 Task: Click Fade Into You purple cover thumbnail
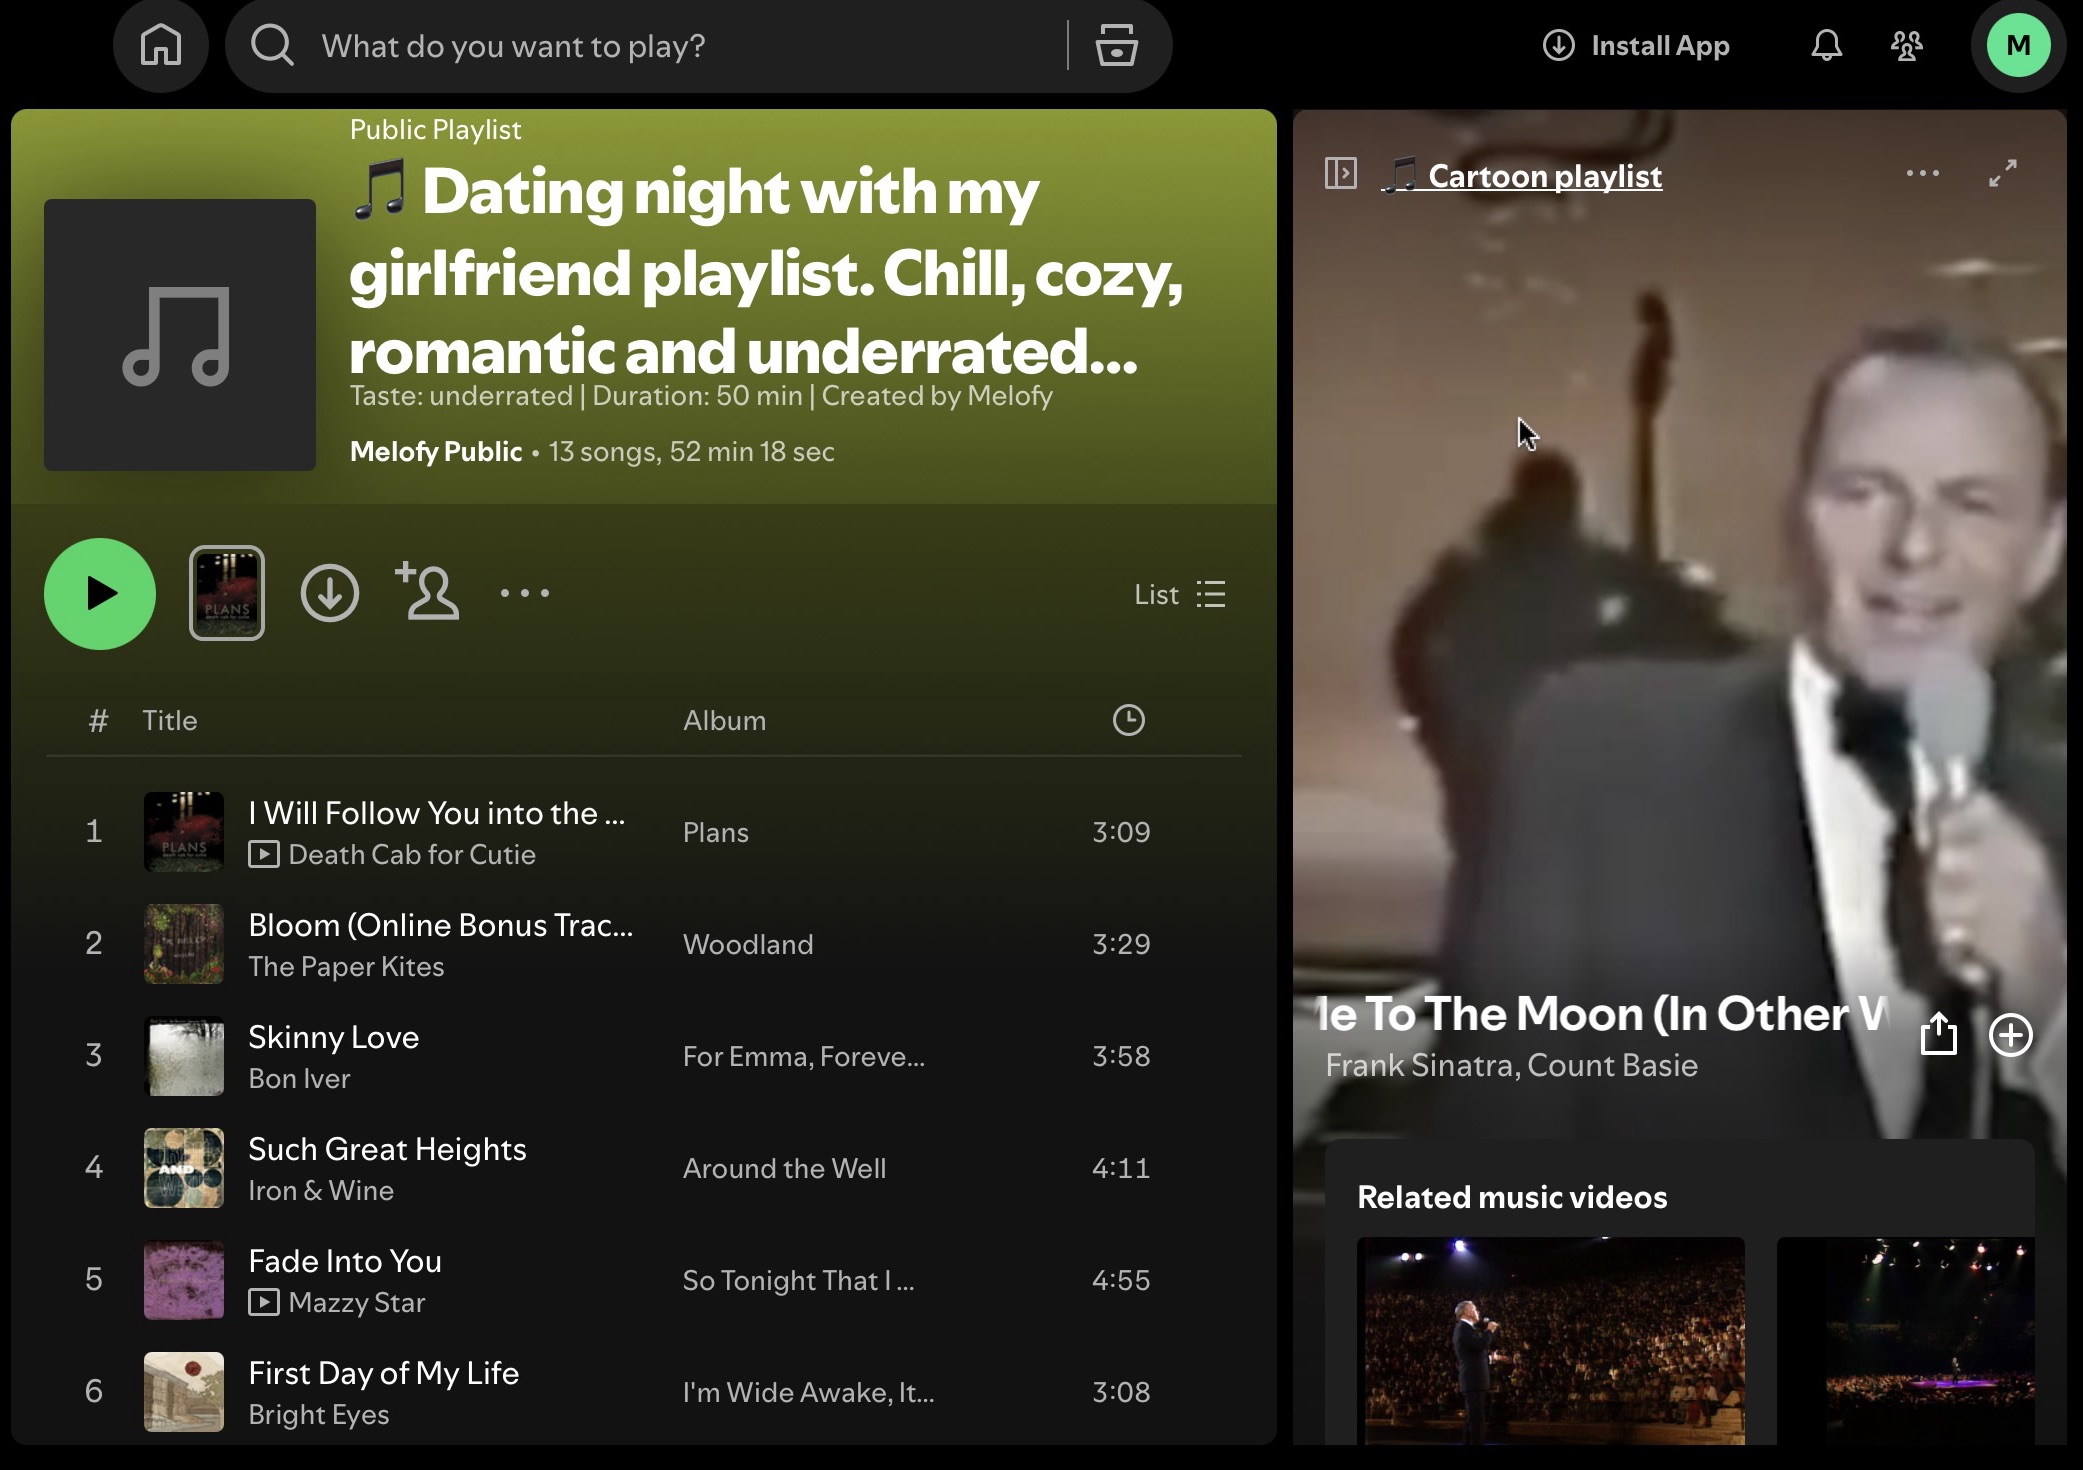tap(184, 1280)
